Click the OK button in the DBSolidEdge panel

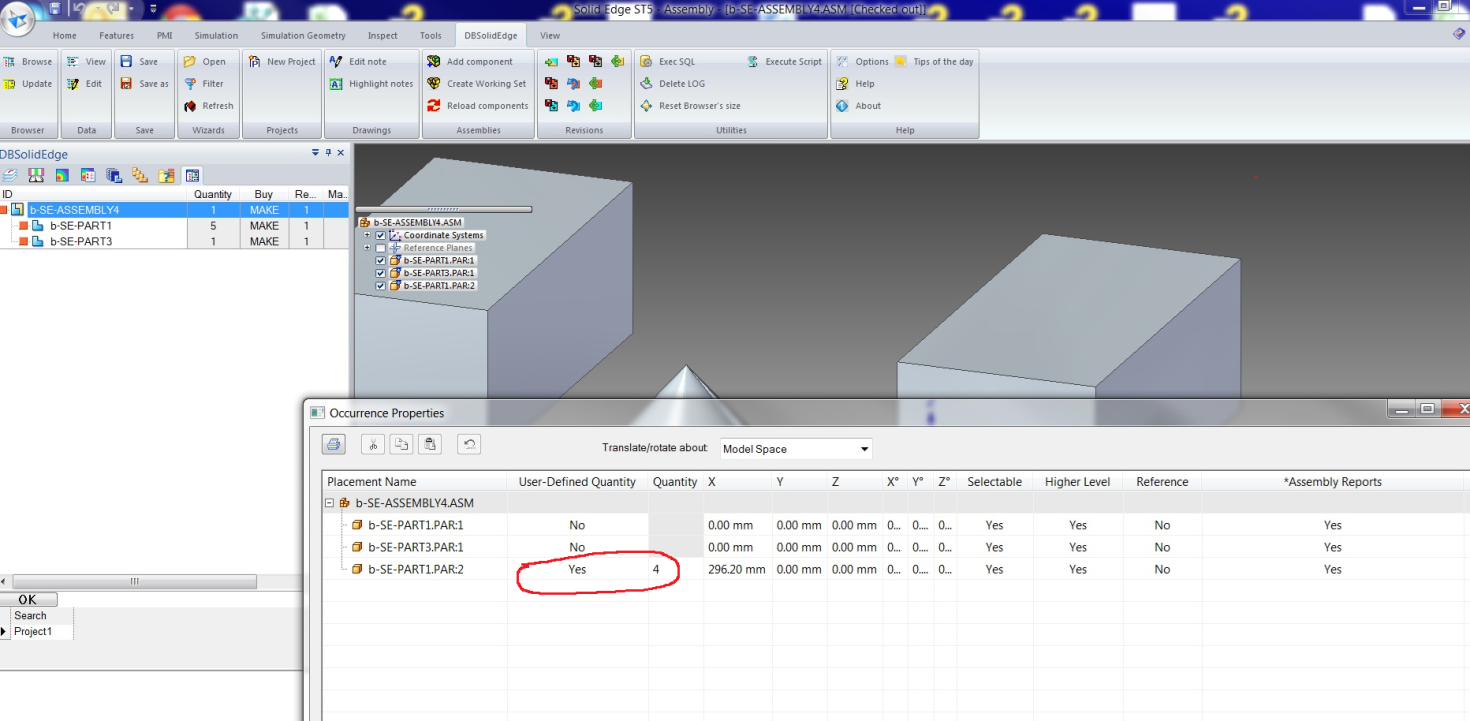(x=28, y=600)
